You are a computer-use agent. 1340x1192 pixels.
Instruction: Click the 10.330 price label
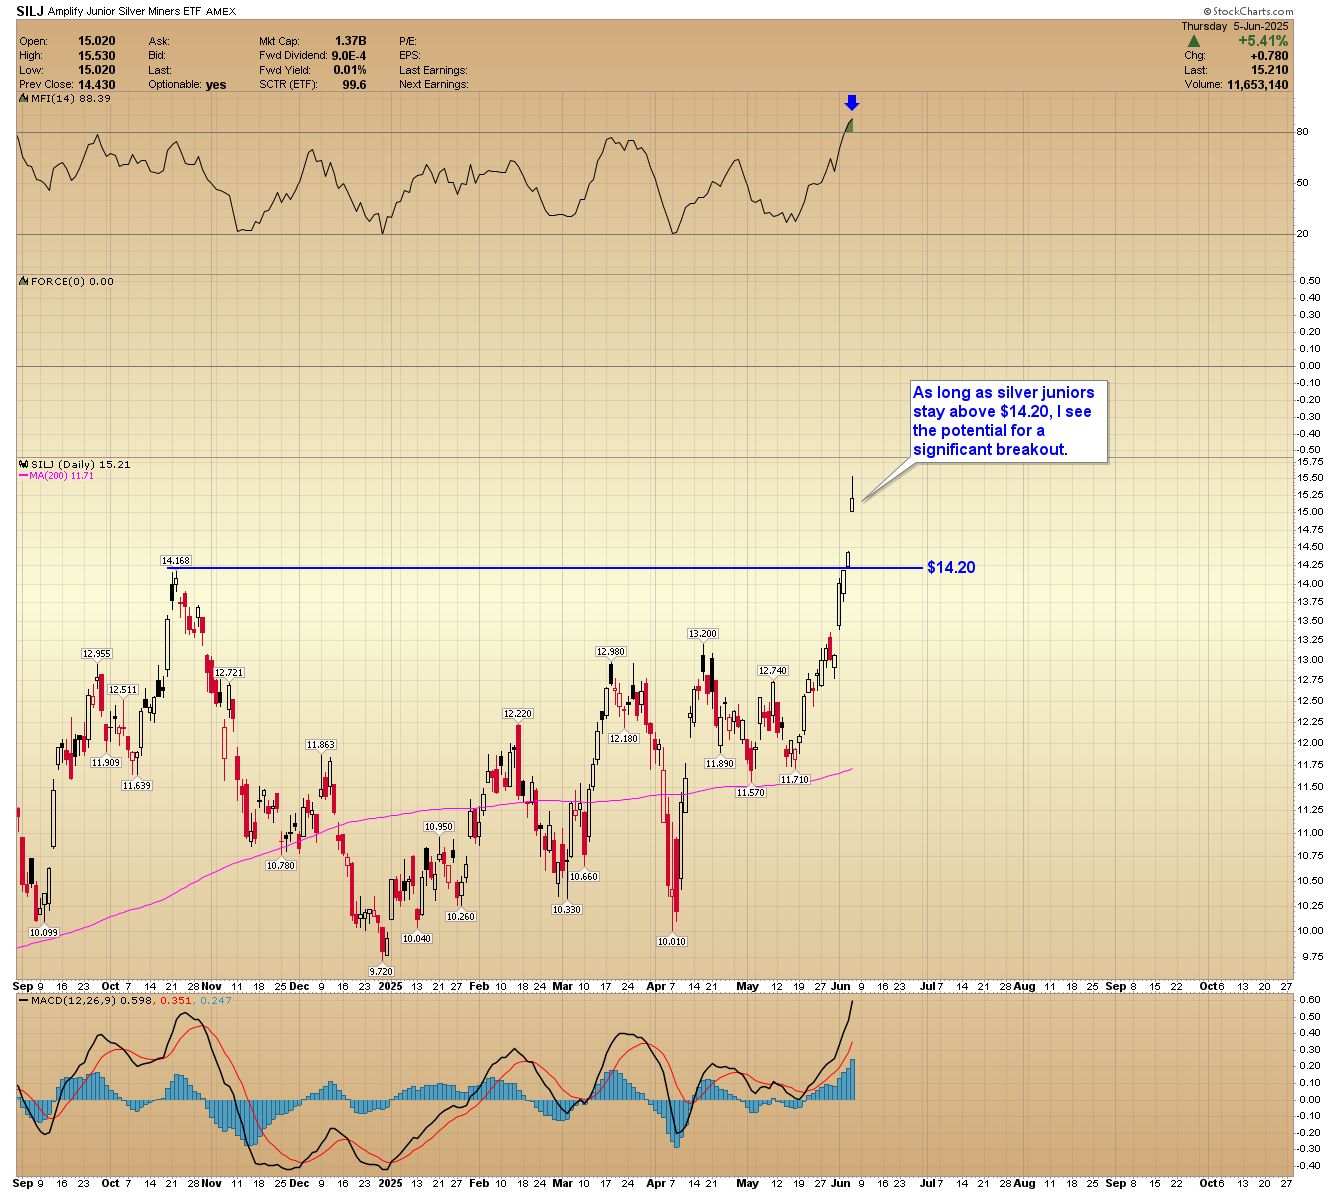566,910
